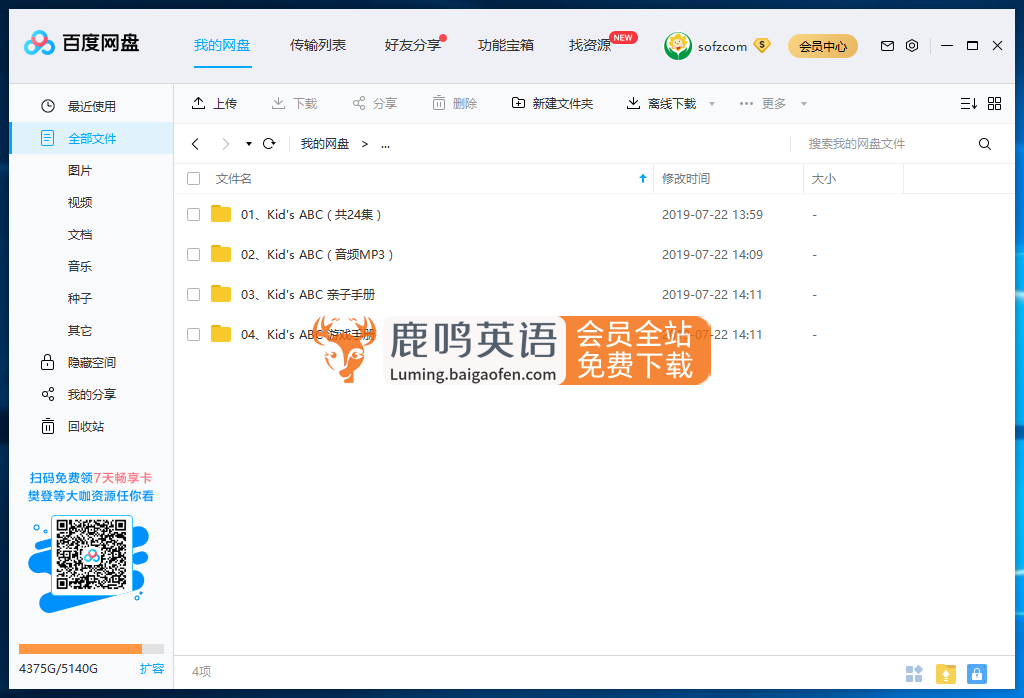Switch to the 传输列表 tab
Image resolution: width=1024 pixels, height=698 pixels.
pyautogui.click(x=318, y=45)
